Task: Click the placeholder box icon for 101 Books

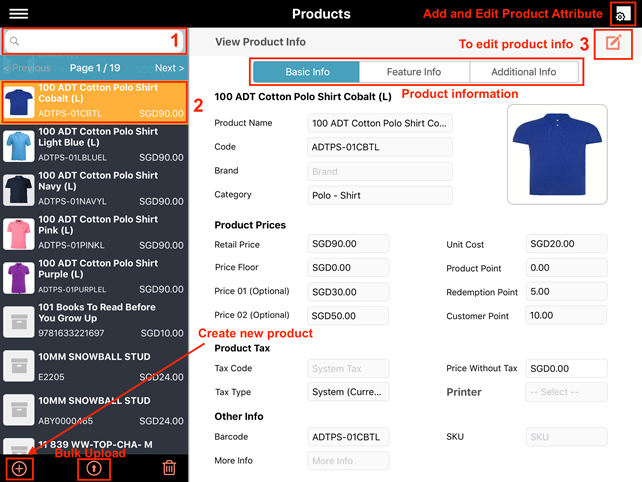Action: tap(19, 322)
